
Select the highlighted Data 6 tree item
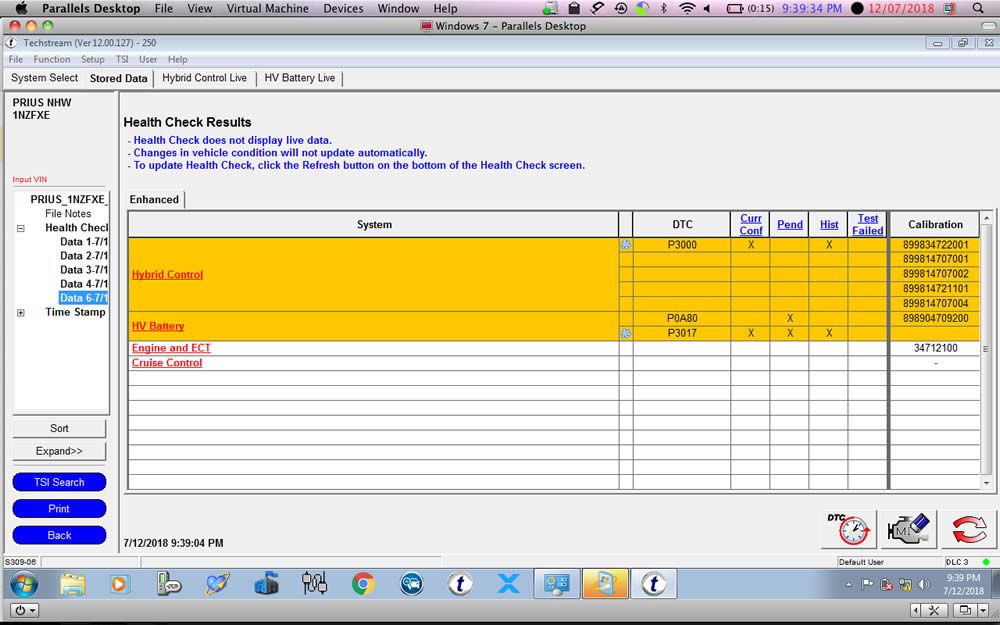click(84, 298)
